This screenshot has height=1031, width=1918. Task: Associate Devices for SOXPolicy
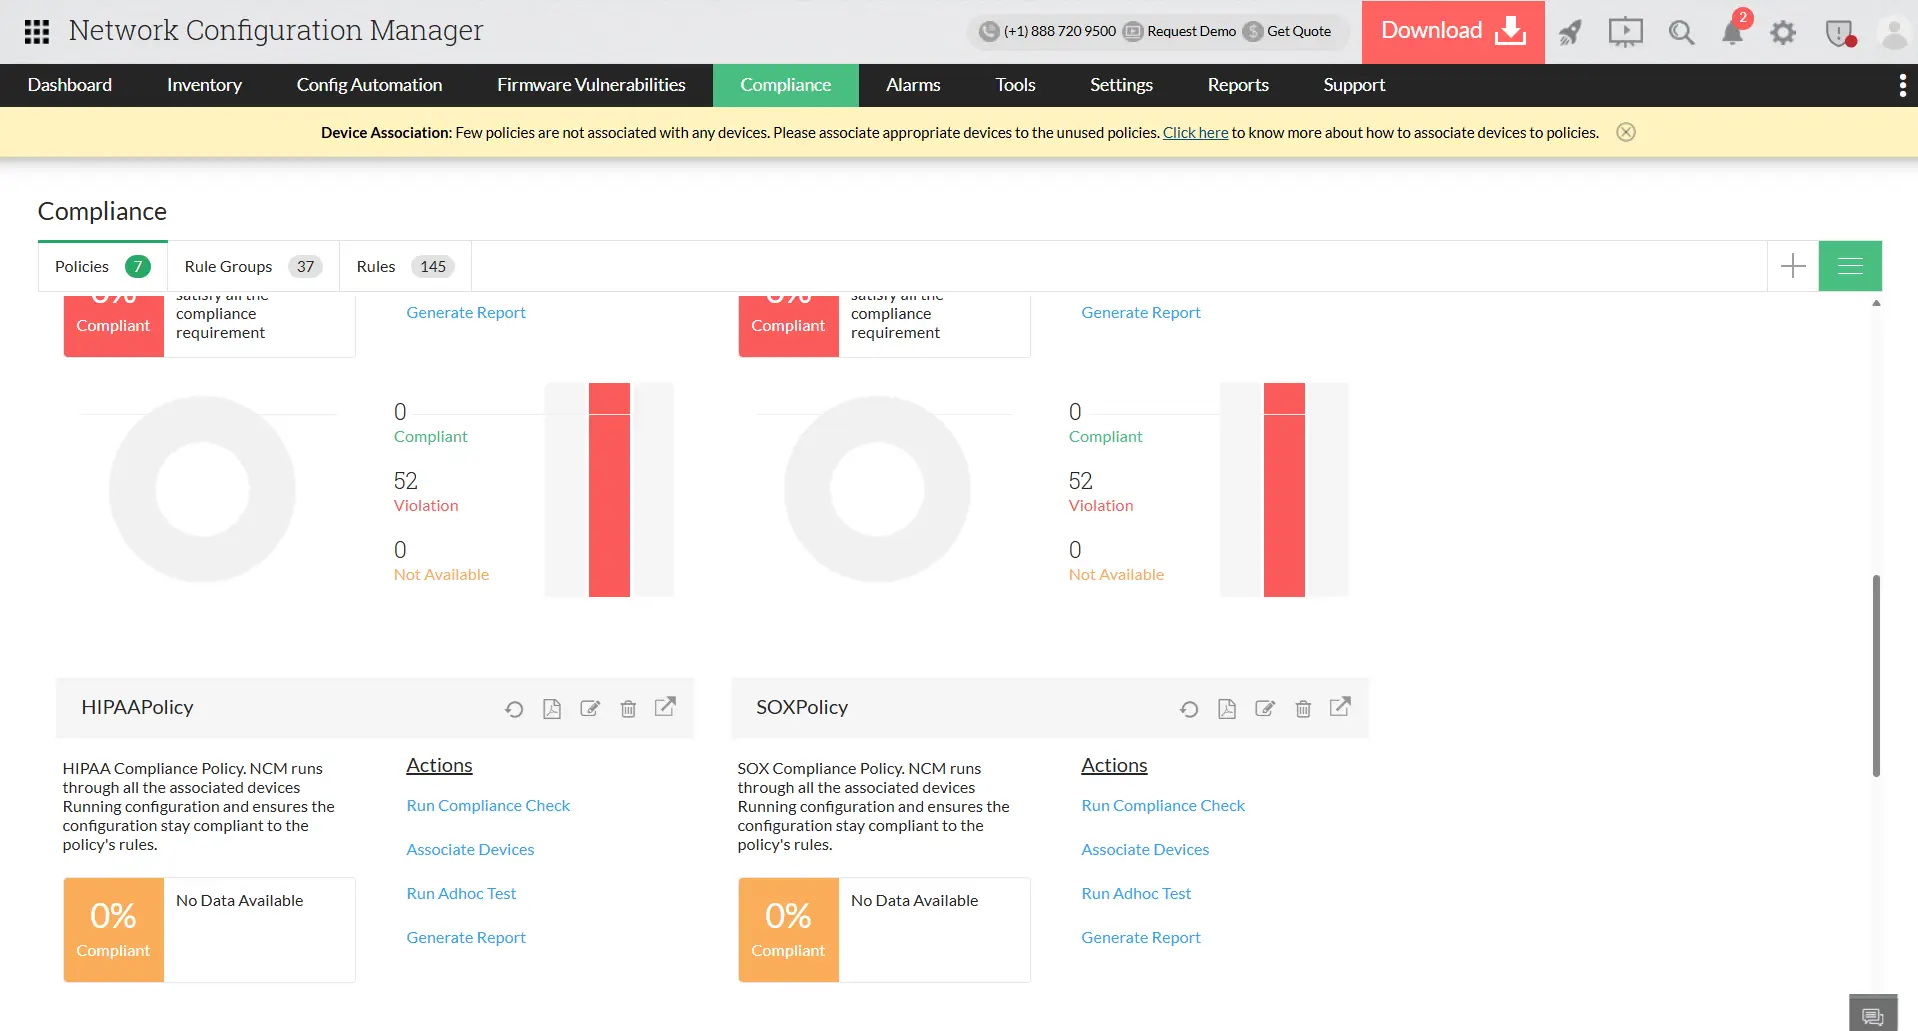coord(1145,849)
